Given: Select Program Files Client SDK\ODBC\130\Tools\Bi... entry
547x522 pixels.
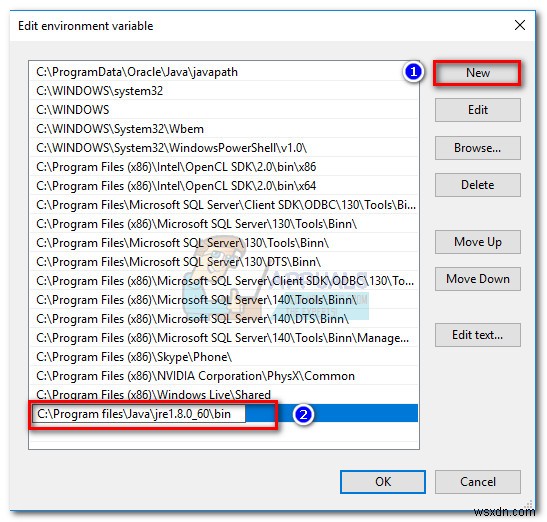Looking at the screenshot, I should point(224,205).
